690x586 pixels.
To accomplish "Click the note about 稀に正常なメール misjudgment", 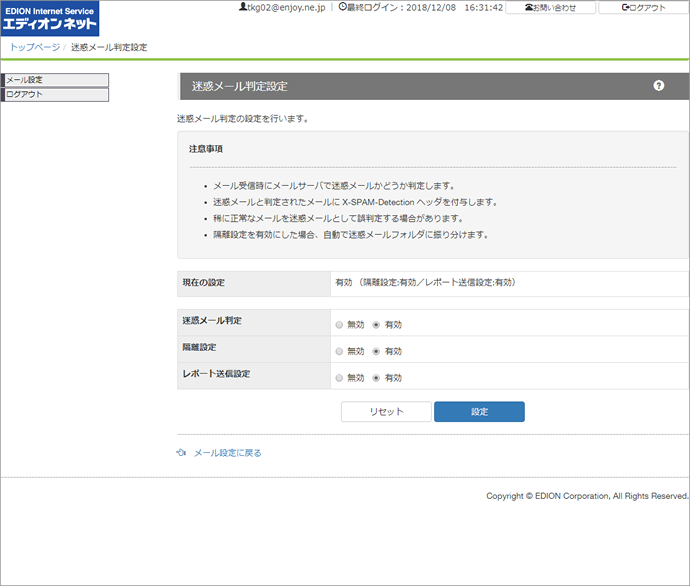I will coord(338,218).
